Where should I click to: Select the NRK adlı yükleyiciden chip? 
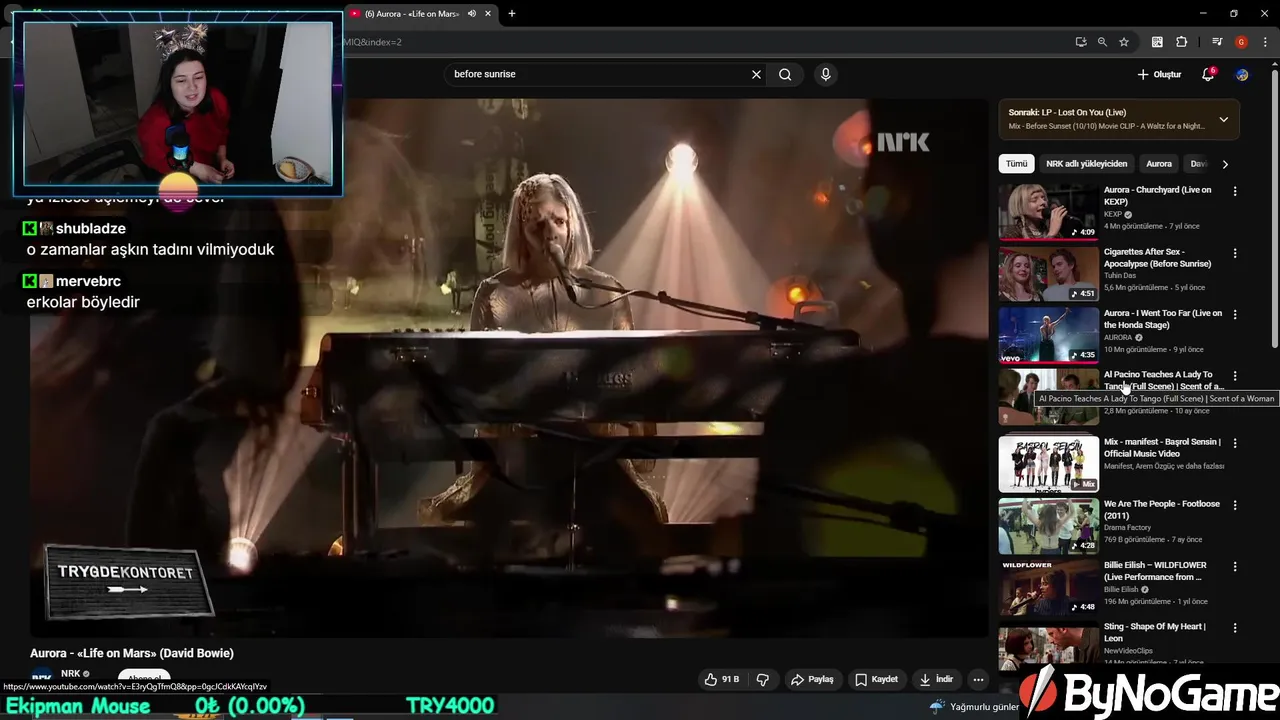pyautogui.click(x=1086, y=164)
